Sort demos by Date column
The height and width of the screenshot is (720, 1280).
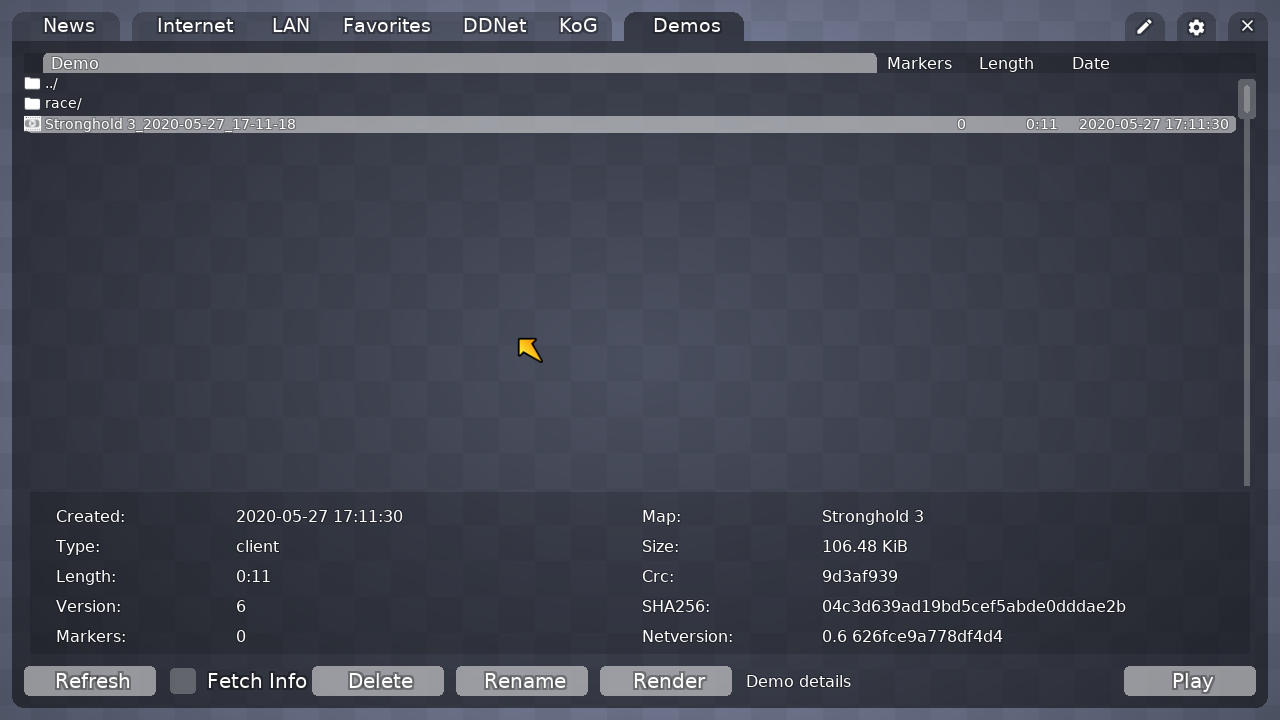(1090, 63)
